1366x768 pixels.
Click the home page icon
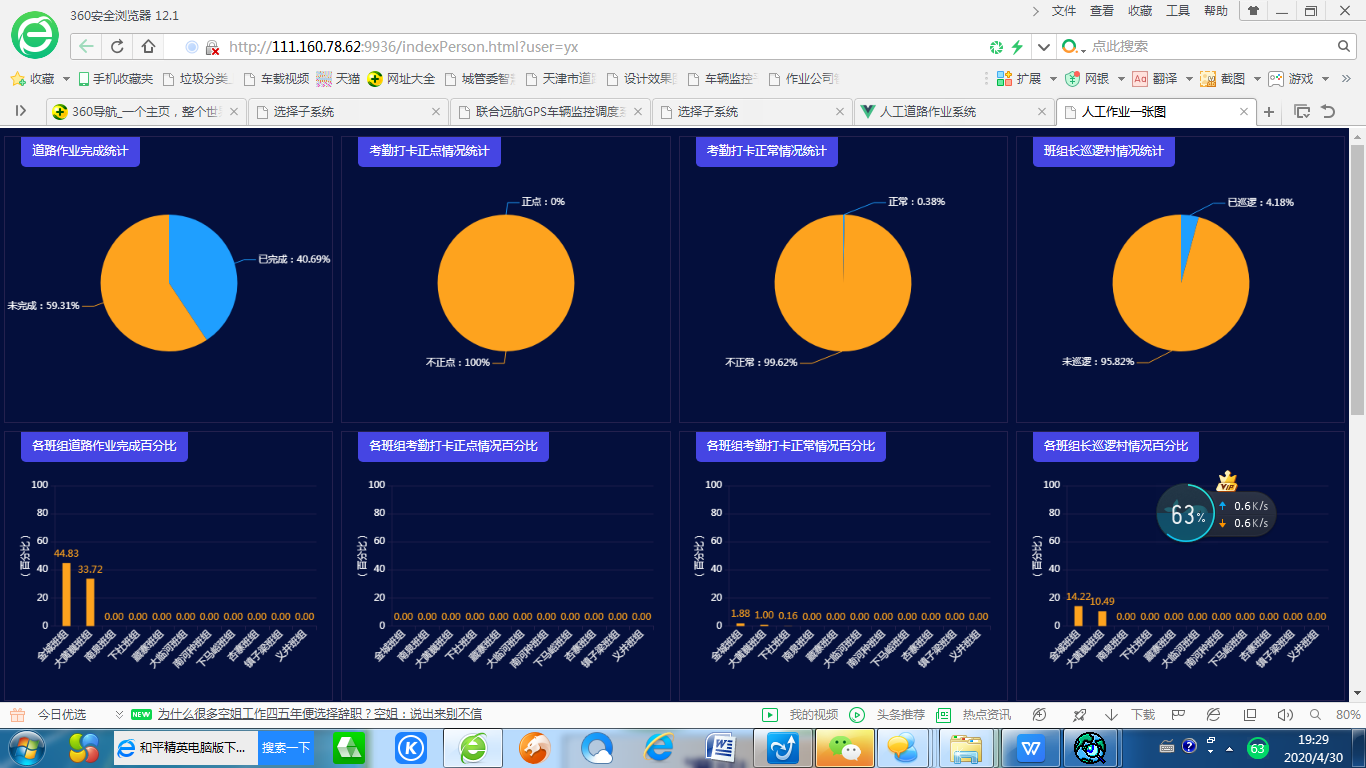pos(148,47)
